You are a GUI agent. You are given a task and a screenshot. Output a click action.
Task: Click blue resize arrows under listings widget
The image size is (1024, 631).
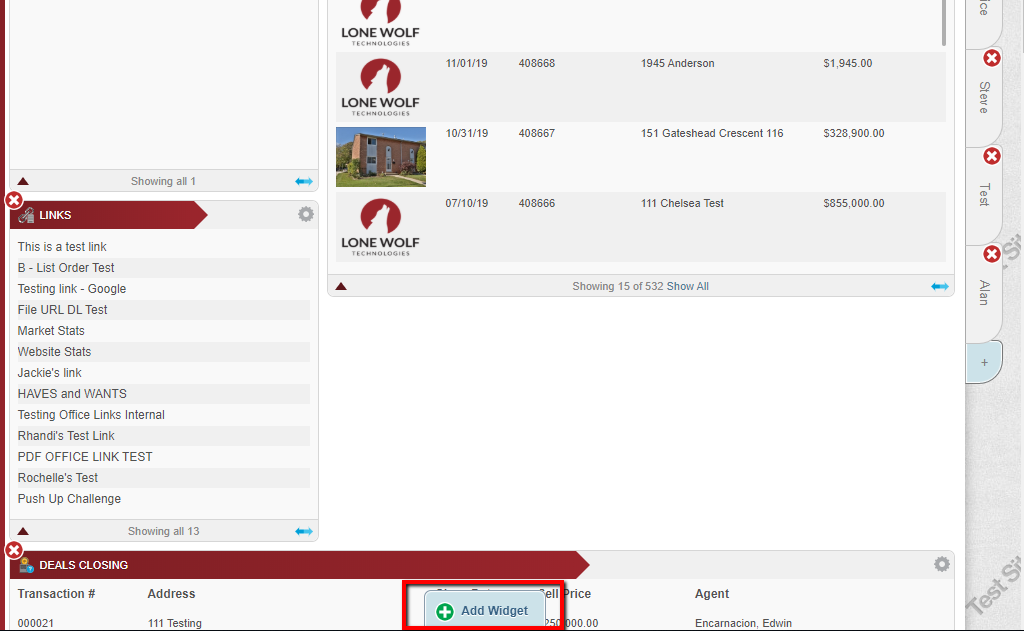pyautogui.click(x=939, y=286)
